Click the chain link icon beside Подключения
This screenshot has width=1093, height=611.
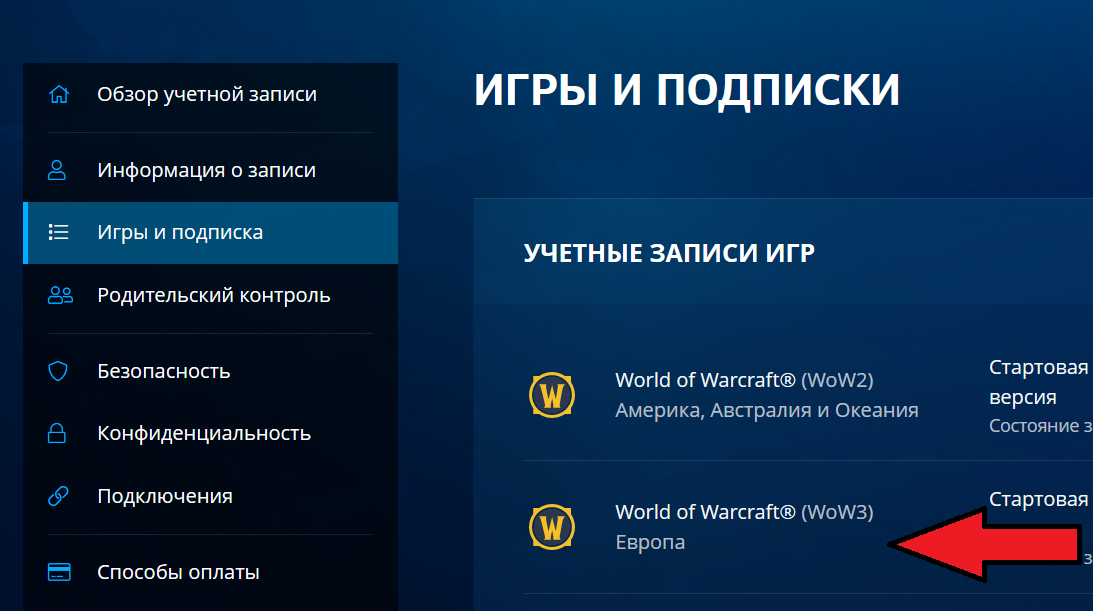[58, 496]
